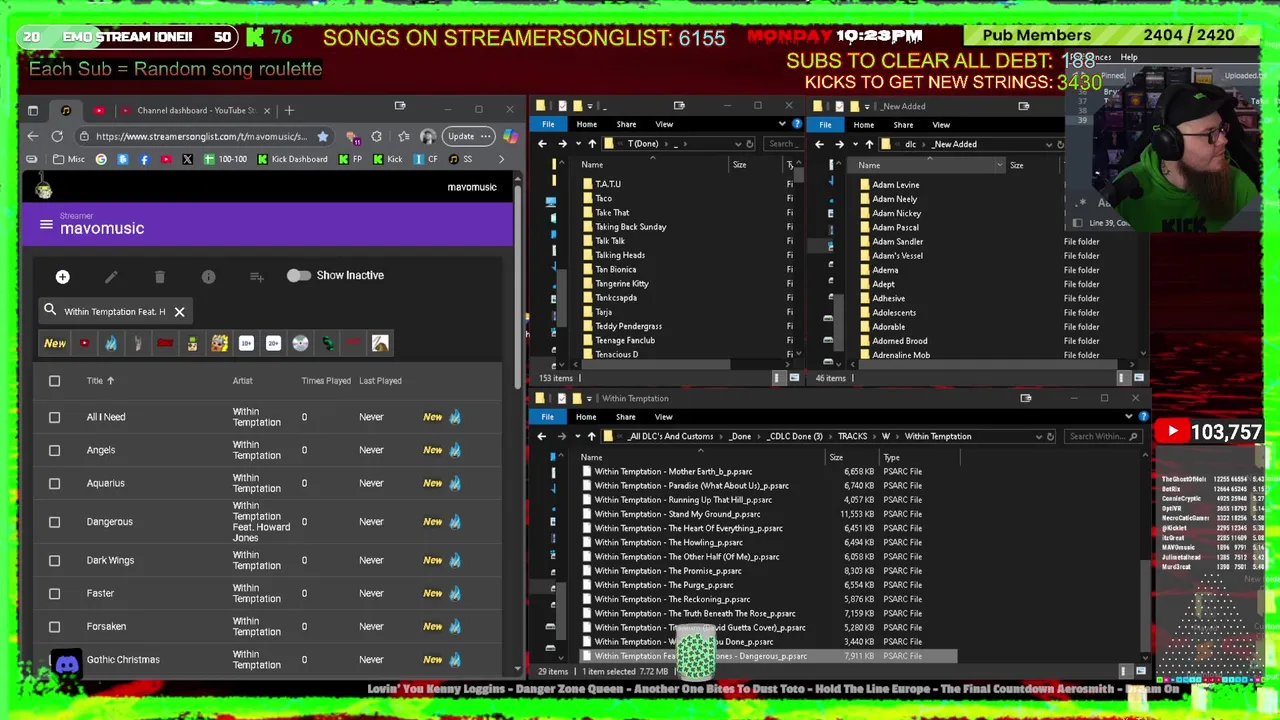Image resolution: width=1280 pixels, height=720 pixels.
Task: Filter songs by the green snake attribute
Action: [327, 343]
